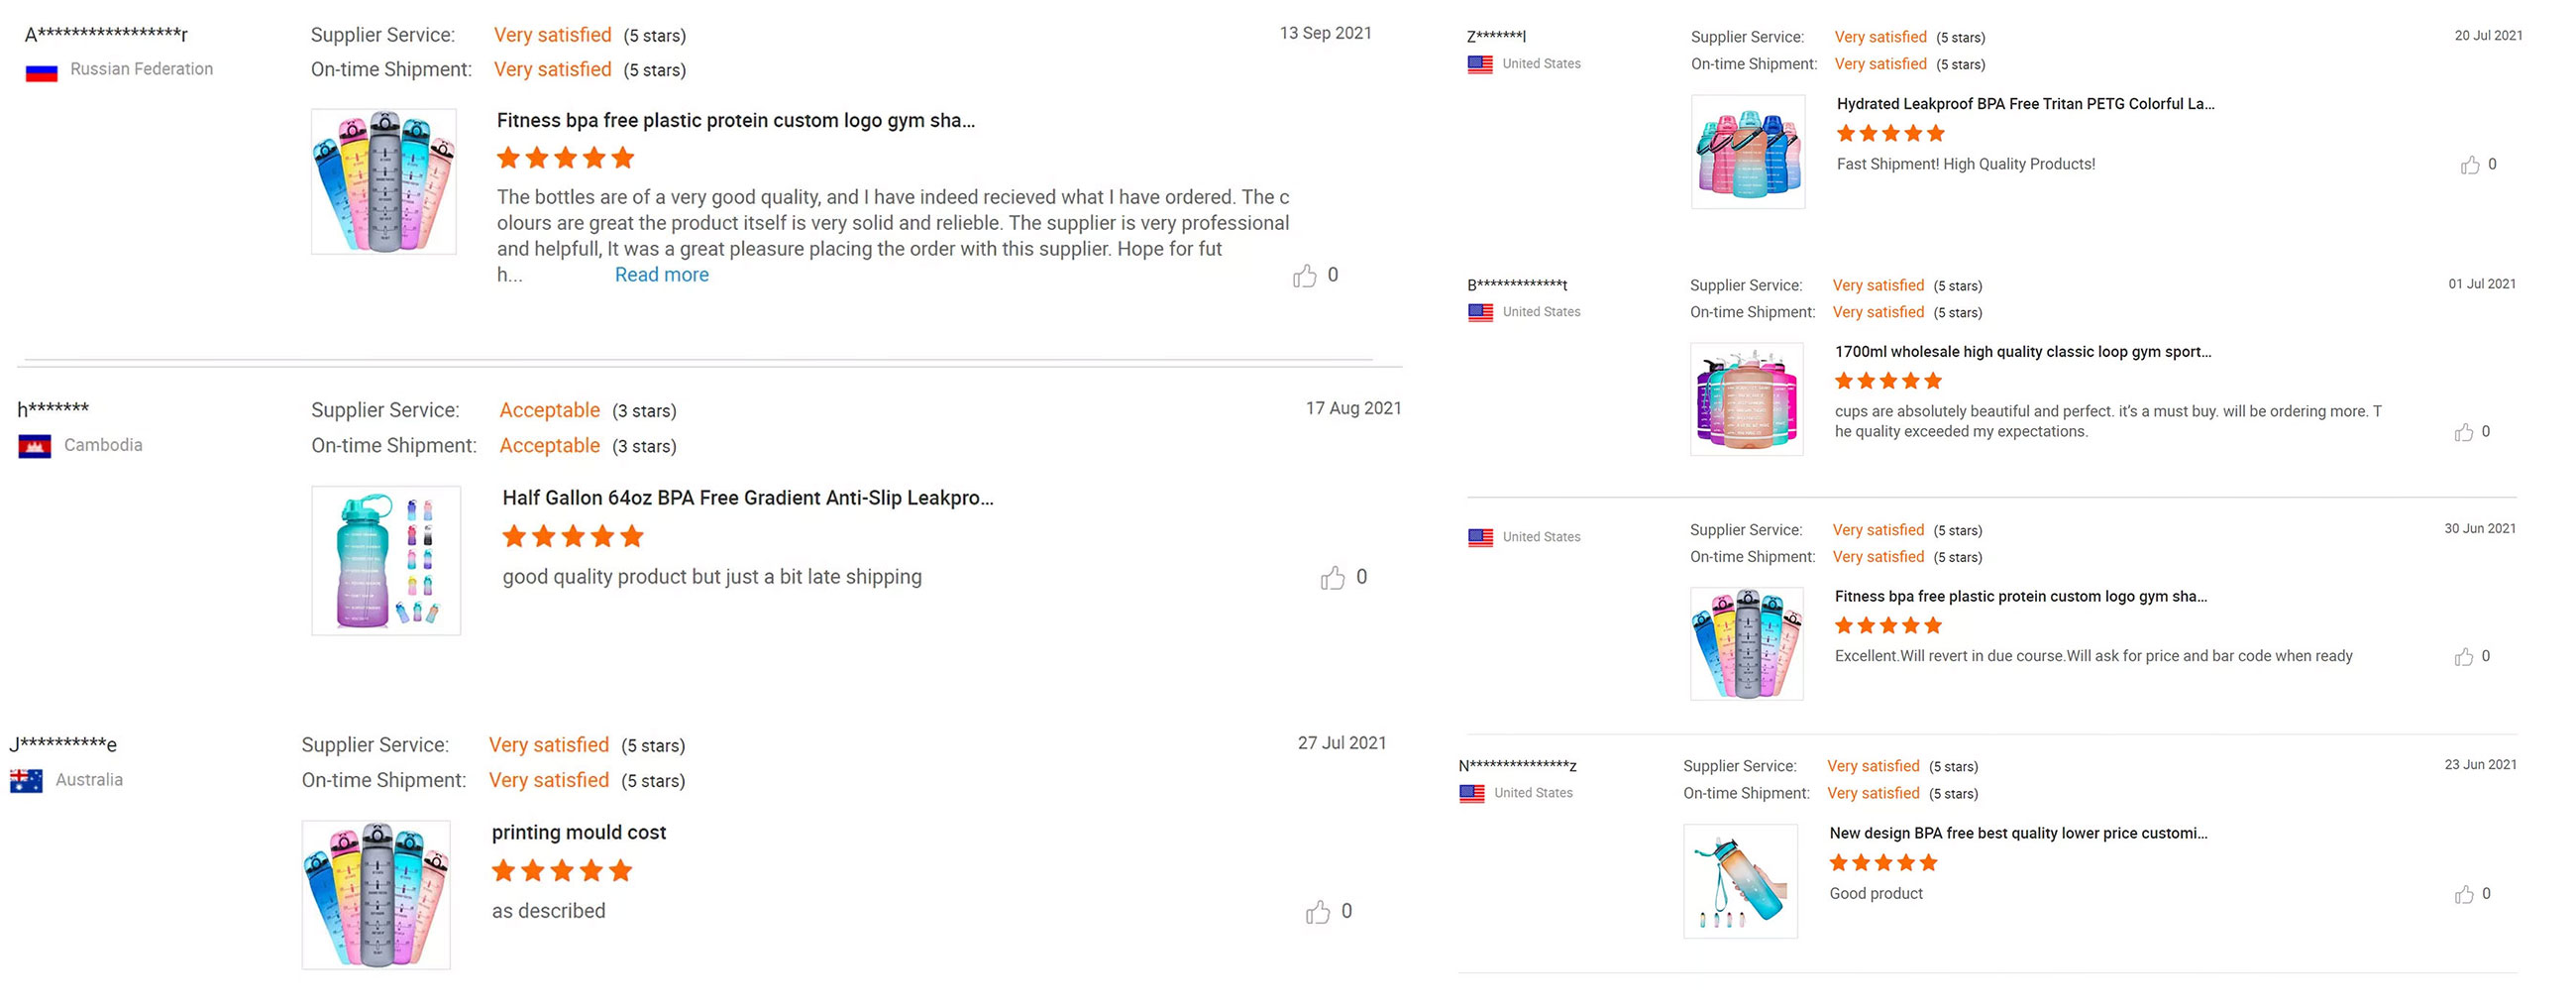Click the Australia flag icon

tap(26, 781)
